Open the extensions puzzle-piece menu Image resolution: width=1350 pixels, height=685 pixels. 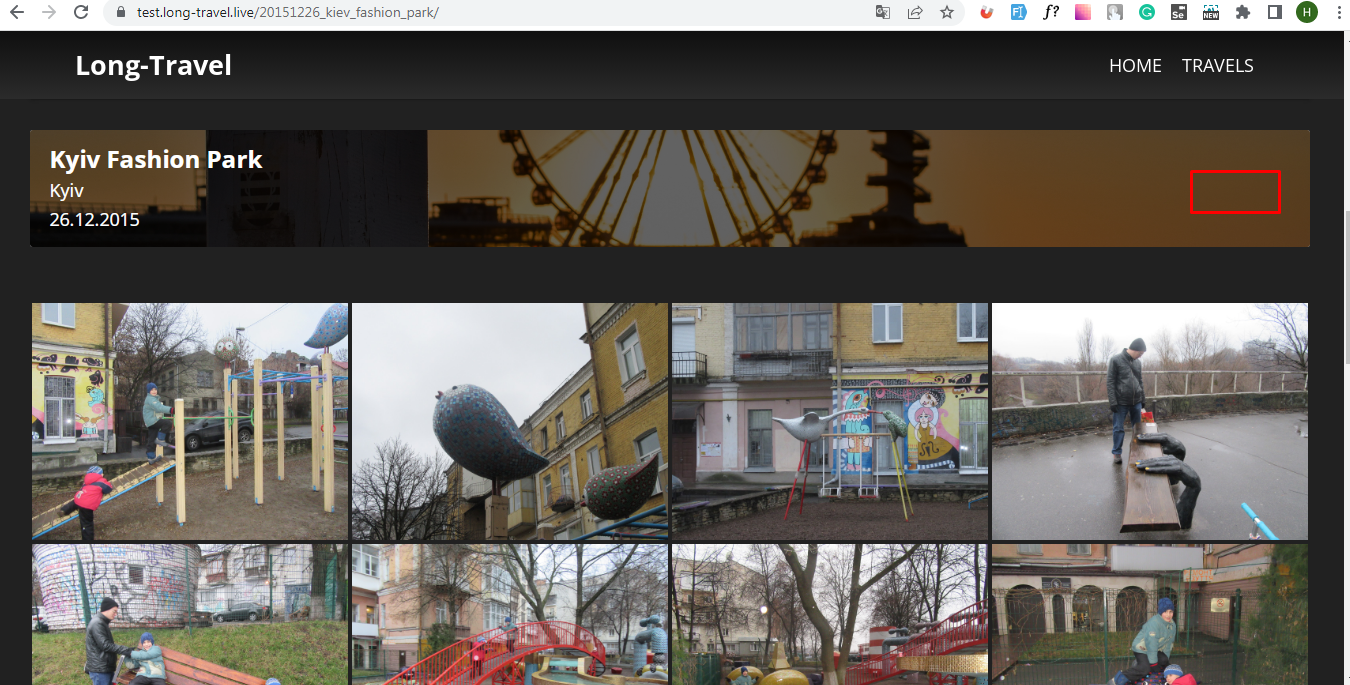pos(1242,13)
